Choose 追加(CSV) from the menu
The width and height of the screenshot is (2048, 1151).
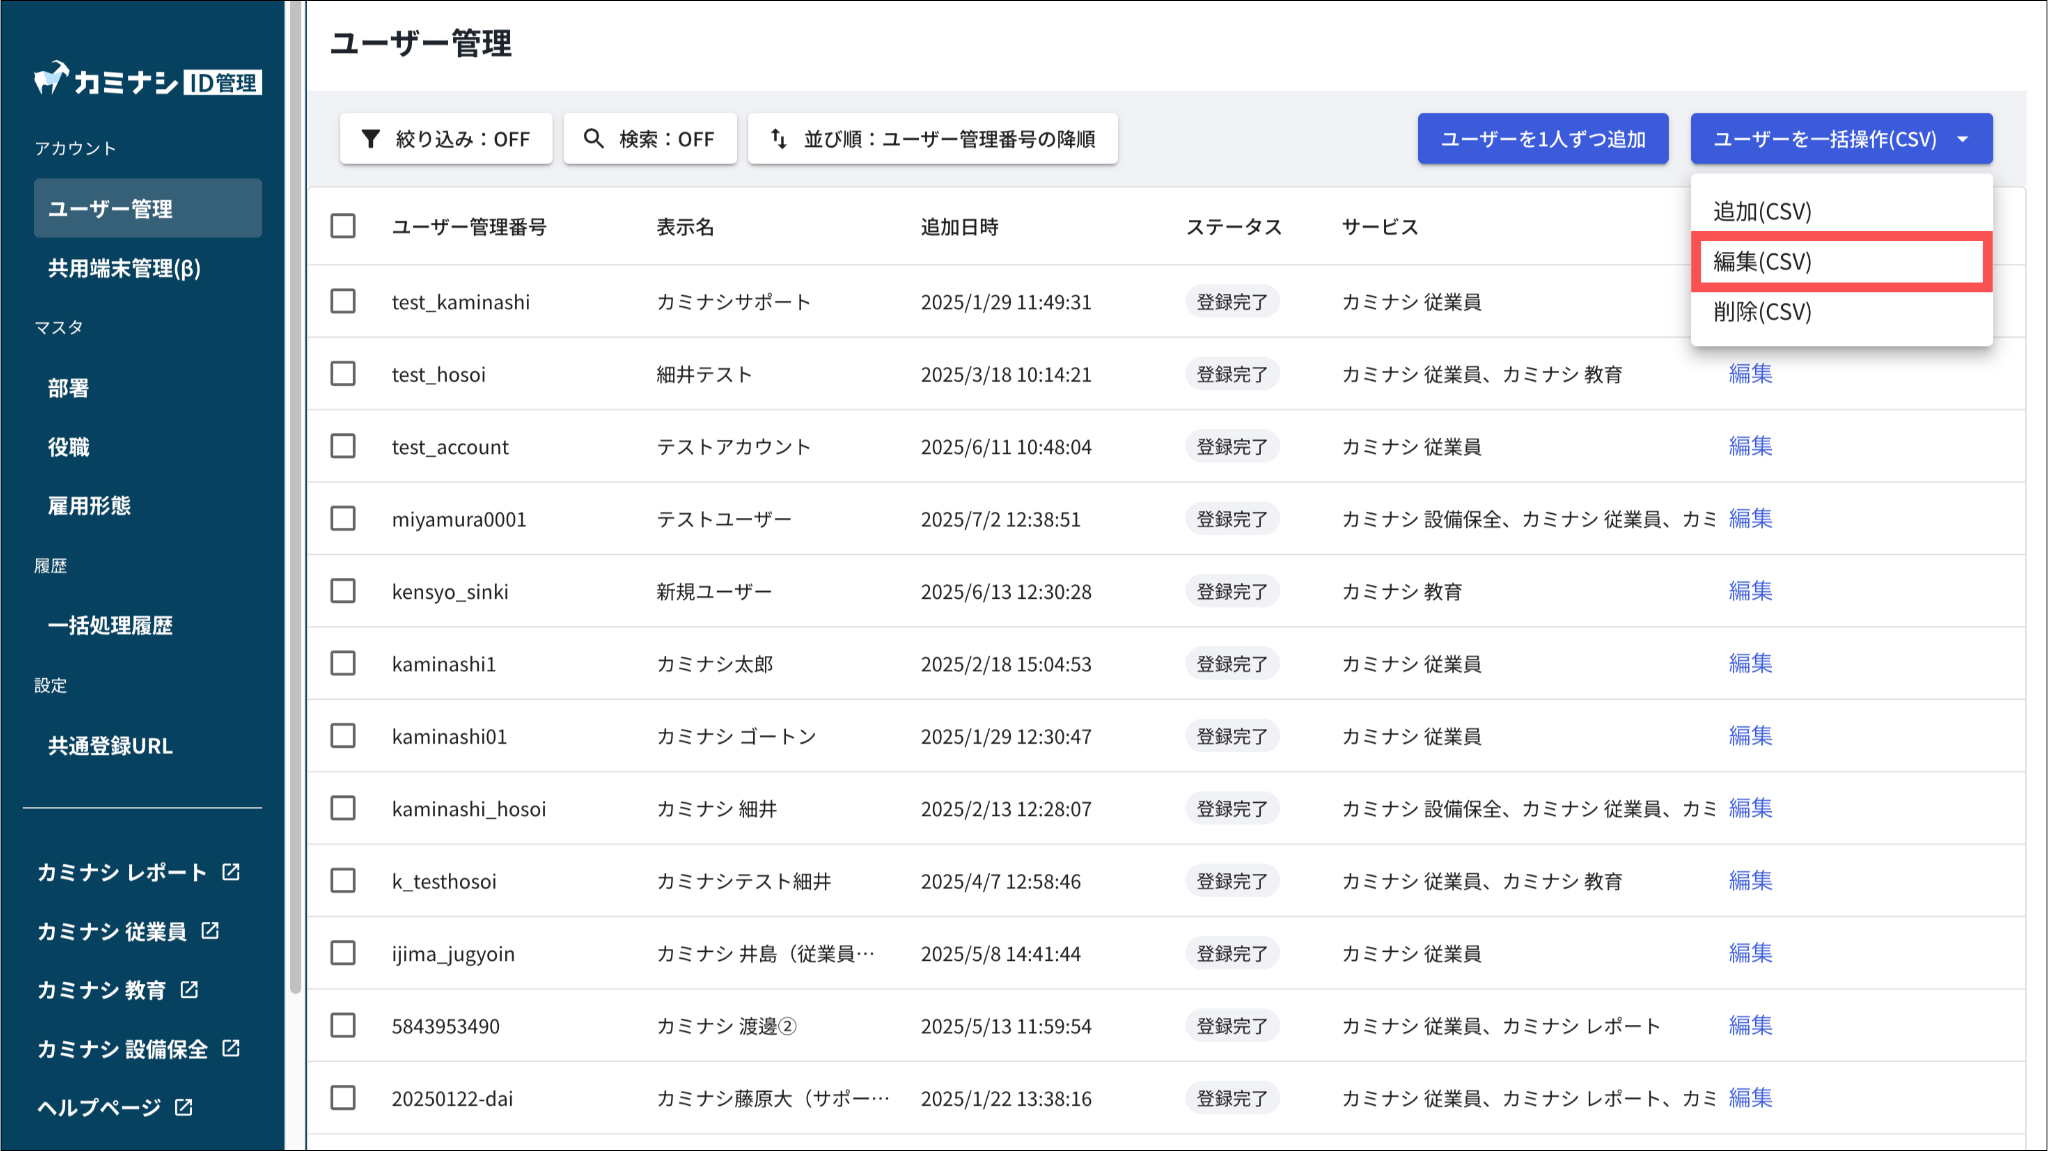click(x=1841, y=211)
